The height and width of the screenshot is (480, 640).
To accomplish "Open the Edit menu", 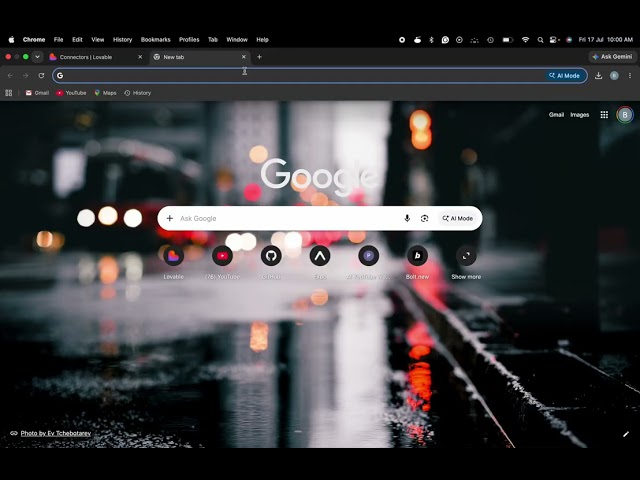I will (x=77, y=40).
